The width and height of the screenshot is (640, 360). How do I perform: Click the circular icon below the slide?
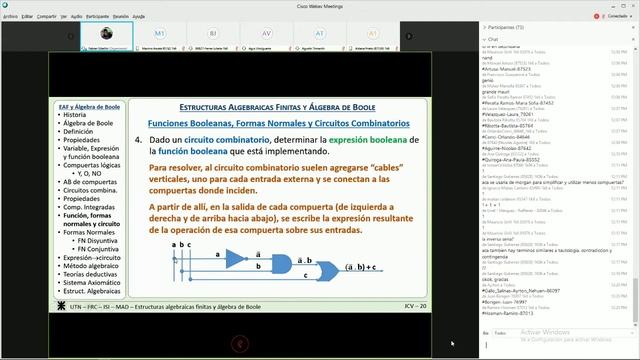[x=240, y=344]
